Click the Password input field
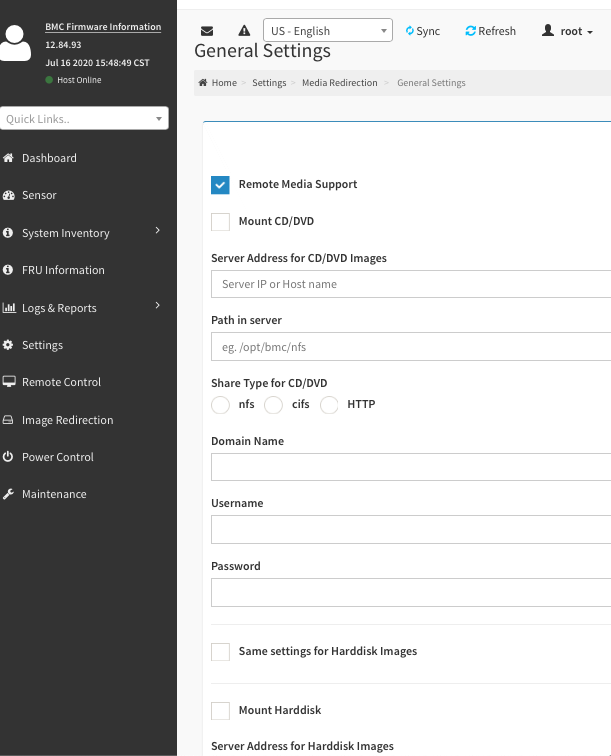 click(x=411, y=593)
